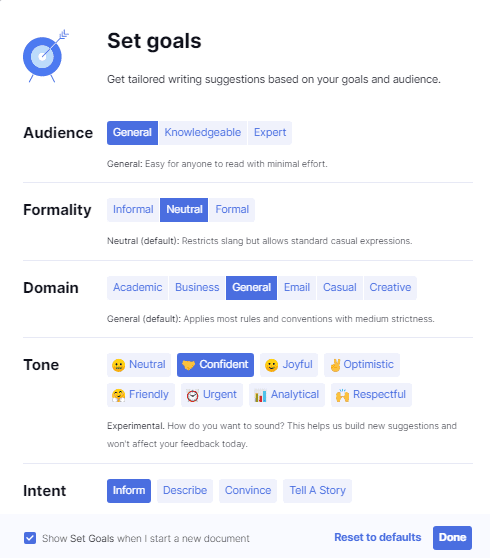This screenshot has width=490, height=558.
Task: Switch formality to Formal
Action: pyautogui.click(x=232, y=210)
